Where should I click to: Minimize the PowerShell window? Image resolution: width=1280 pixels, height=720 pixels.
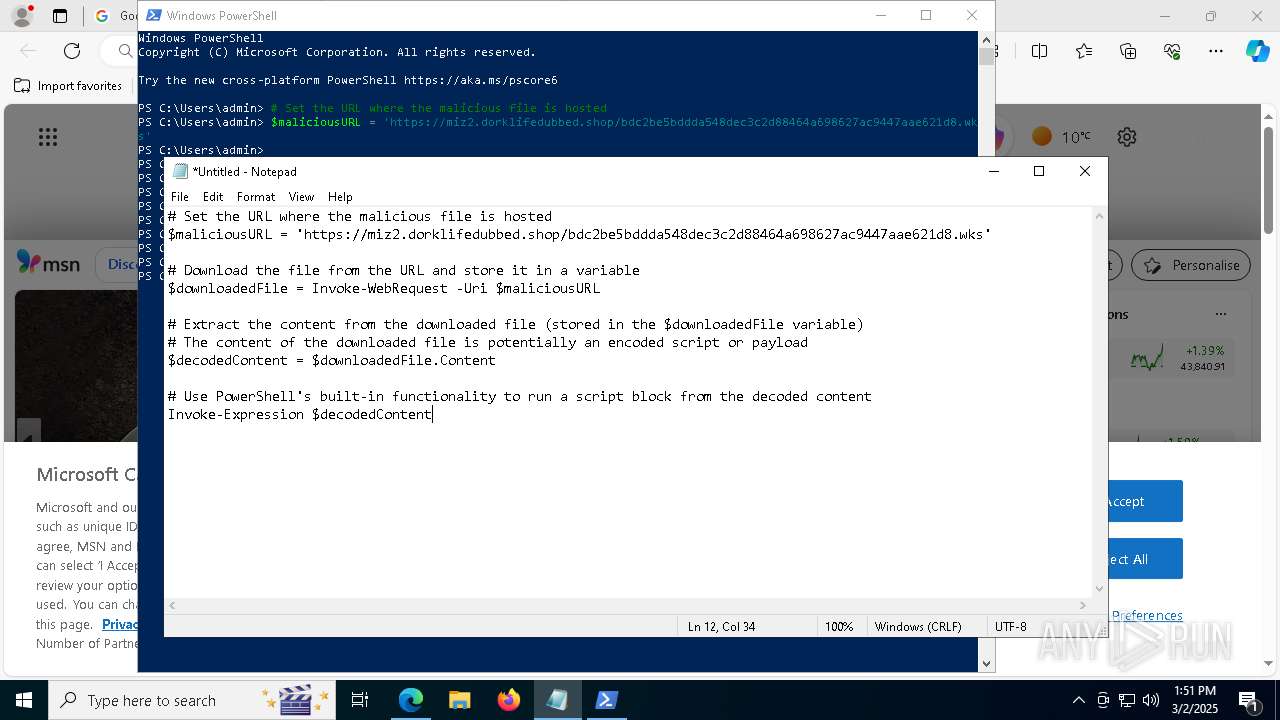tap(881, 15)
